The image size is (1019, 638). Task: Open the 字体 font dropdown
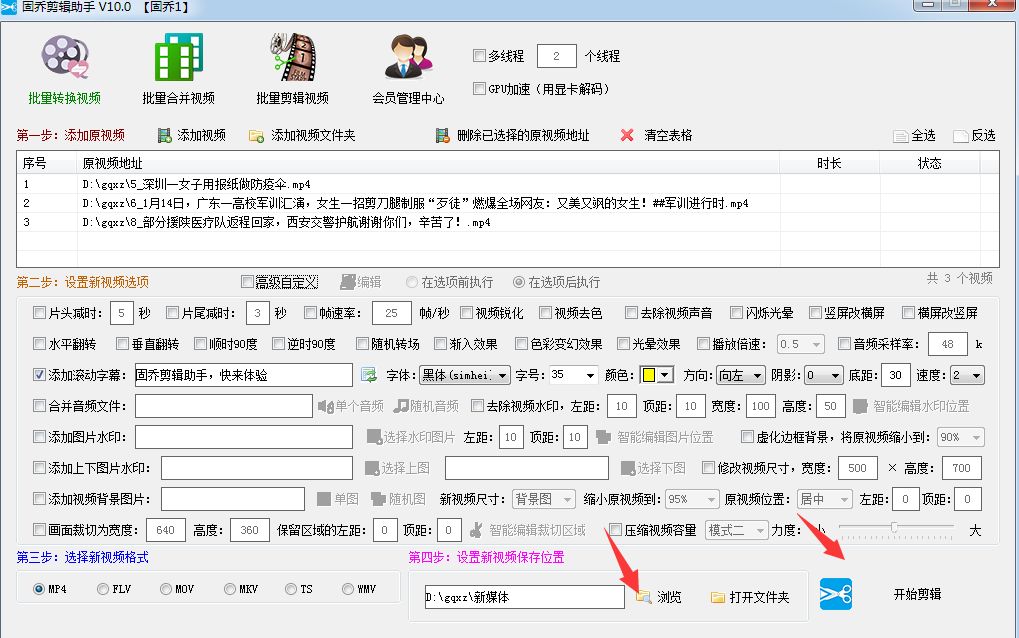coord(465,375)
